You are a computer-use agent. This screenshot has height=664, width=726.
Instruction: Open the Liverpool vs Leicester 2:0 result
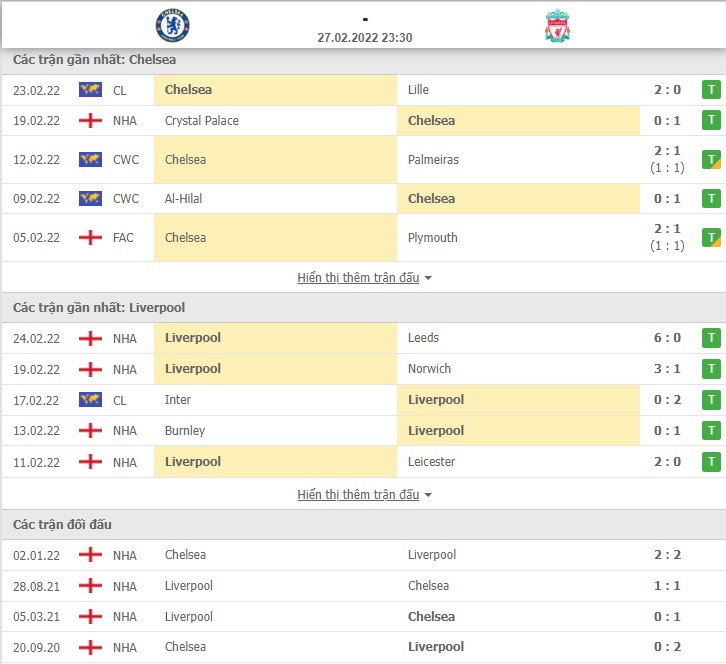point(363,462)
